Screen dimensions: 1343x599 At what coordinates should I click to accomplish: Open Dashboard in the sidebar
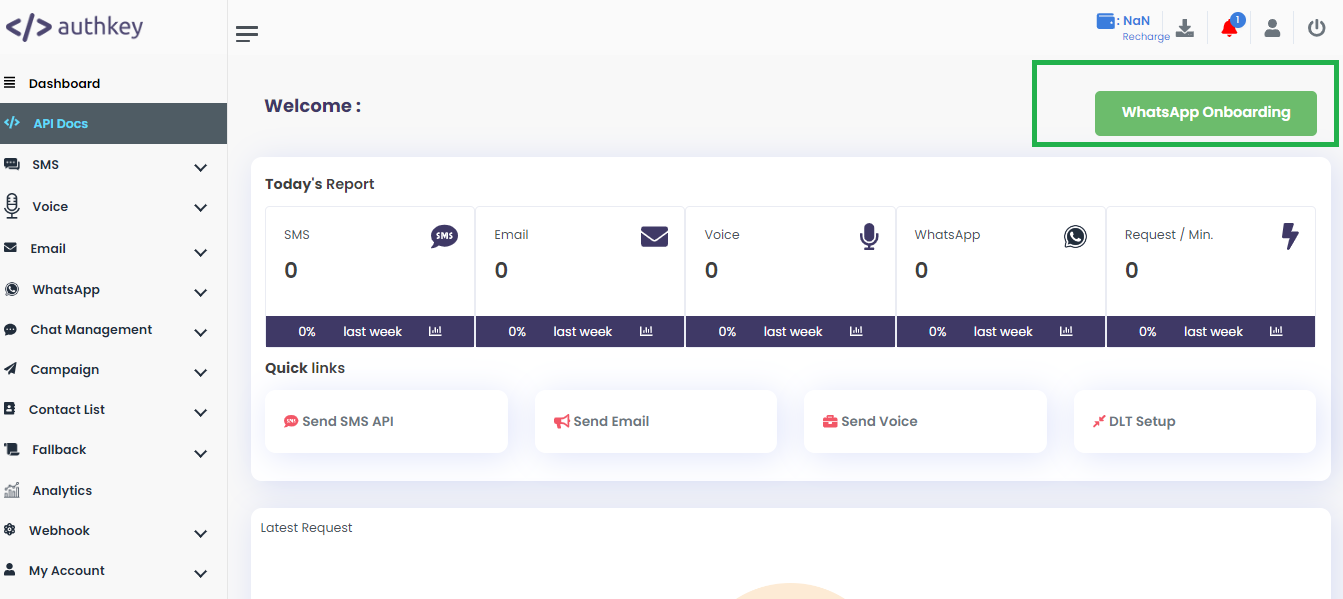[113, 83]
